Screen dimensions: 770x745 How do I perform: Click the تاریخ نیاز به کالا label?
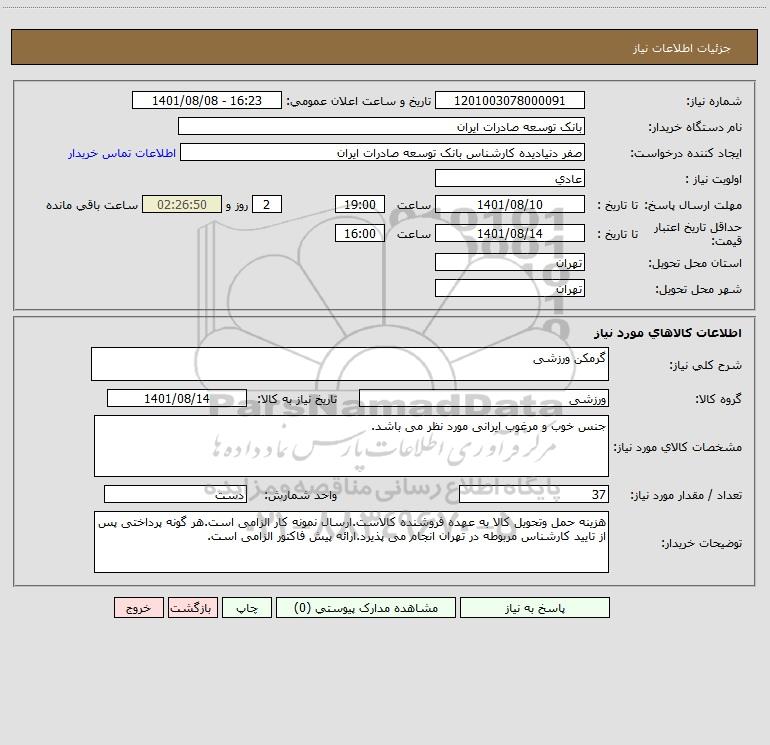(297, 399)
